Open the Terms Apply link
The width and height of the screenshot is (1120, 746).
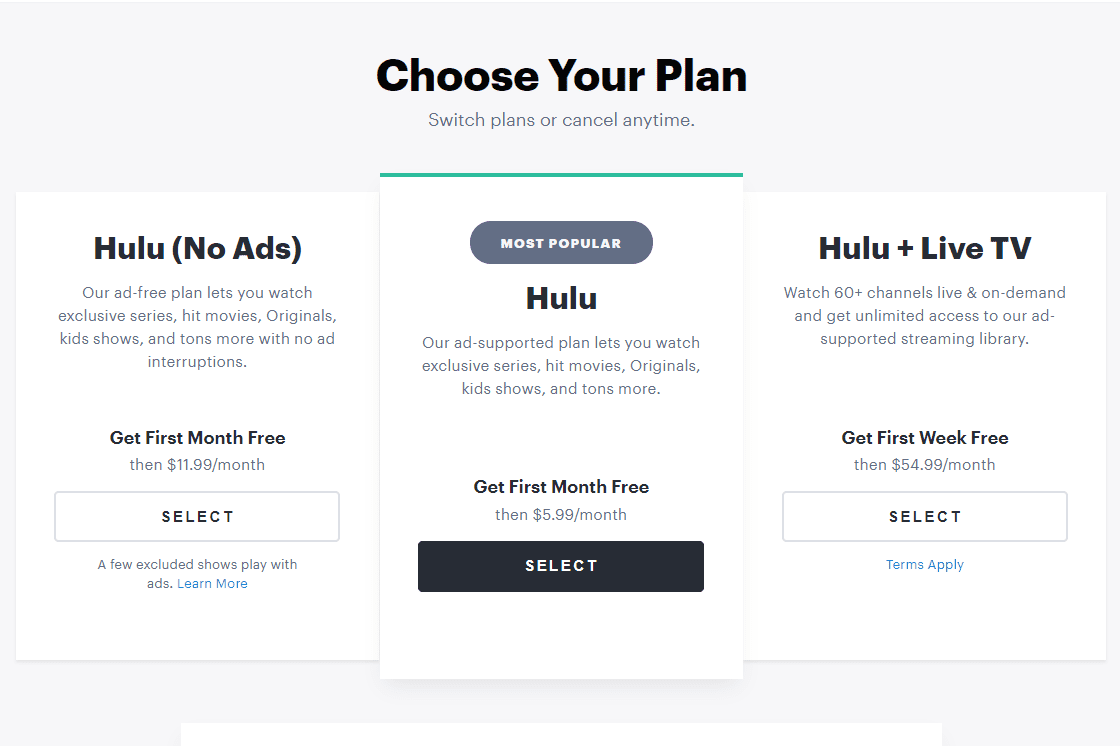(925, 564)
